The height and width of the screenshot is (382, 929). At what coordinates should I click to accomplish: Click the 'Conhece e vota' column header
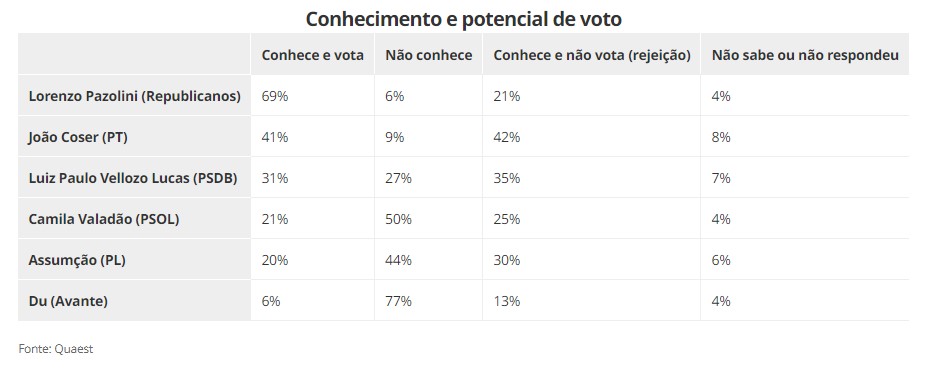coord(312,55)
